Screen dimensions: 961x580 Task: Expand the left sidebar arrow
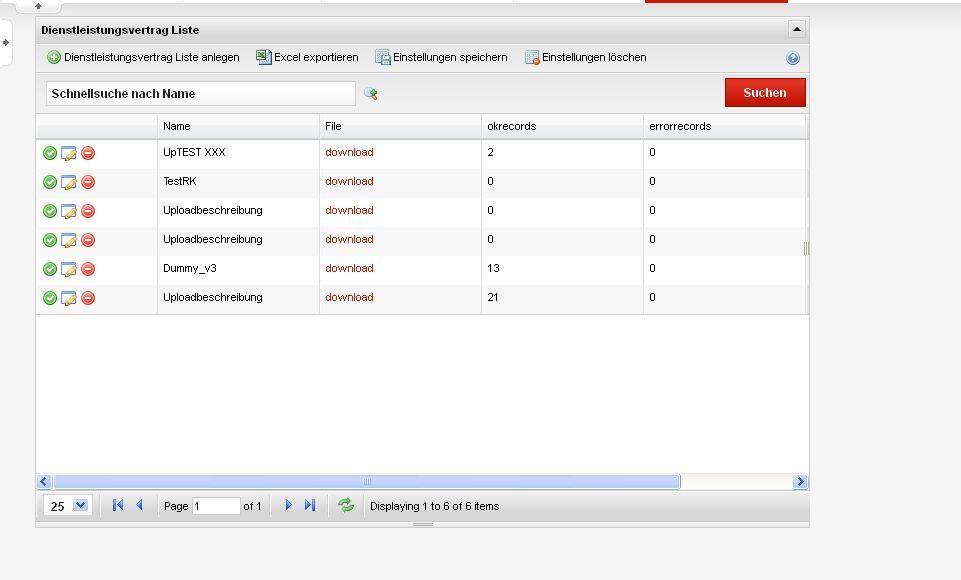[x=6, y=42]
